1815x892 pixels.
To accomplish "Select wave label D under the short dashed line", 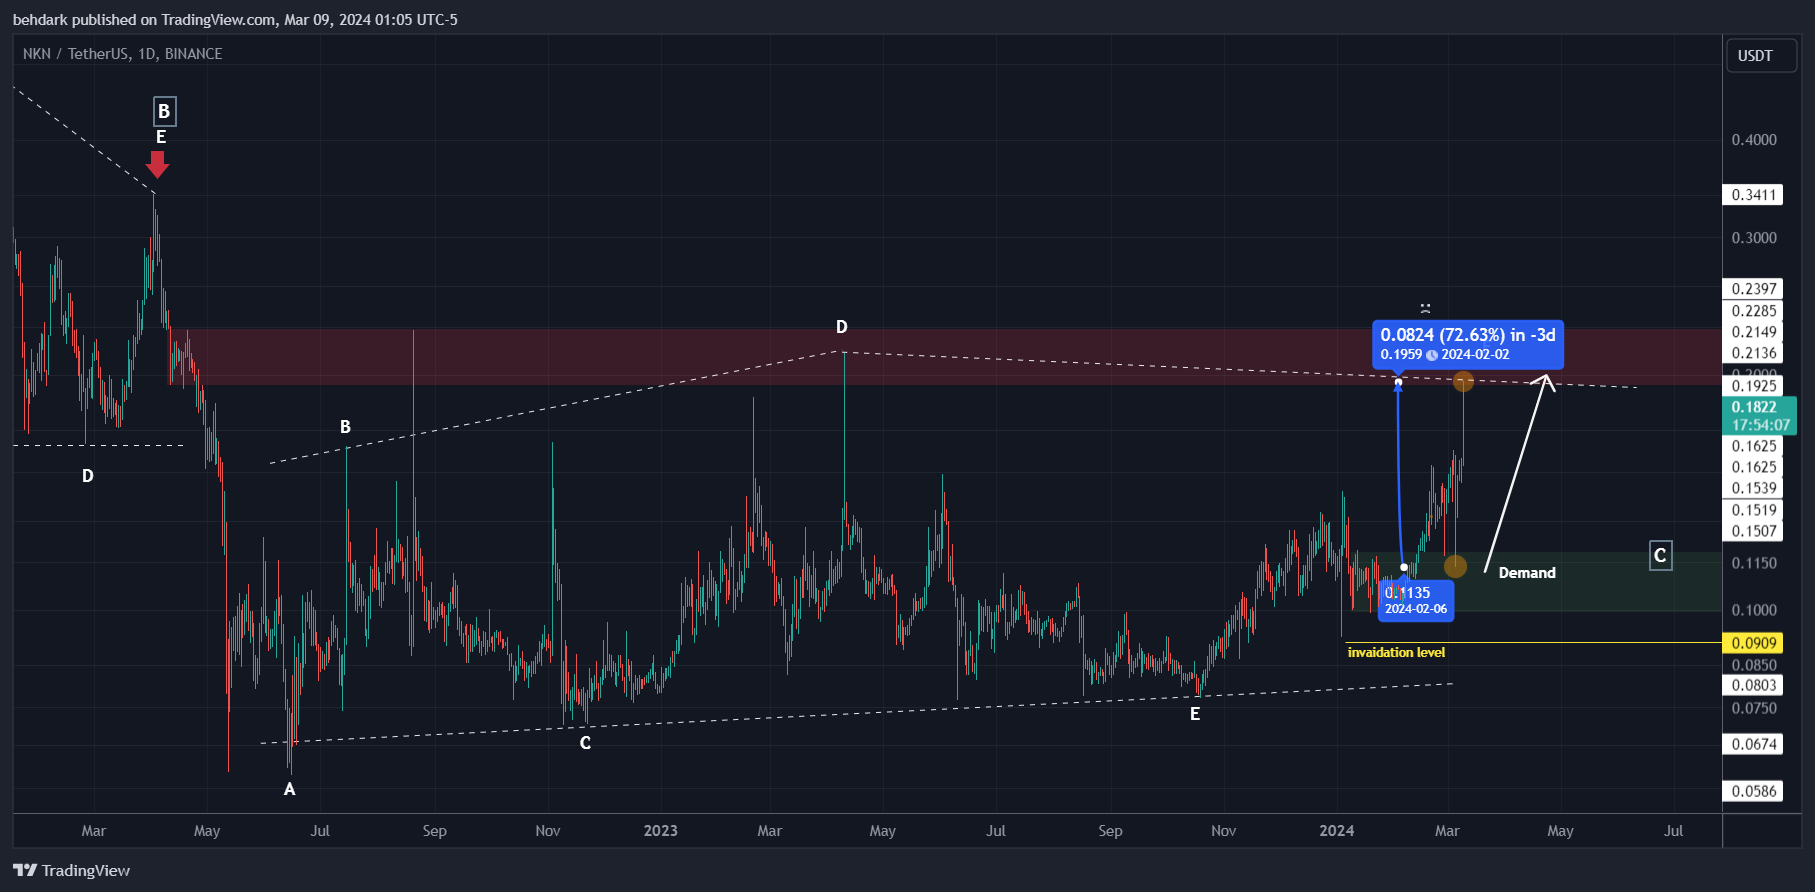I will (87, 476).
